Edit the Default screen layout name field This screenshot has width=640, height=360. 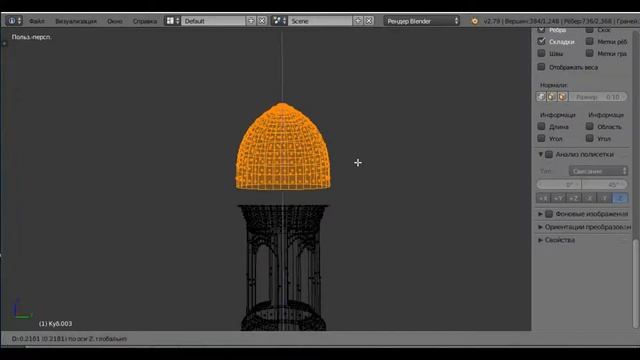[x=213, y=21]
